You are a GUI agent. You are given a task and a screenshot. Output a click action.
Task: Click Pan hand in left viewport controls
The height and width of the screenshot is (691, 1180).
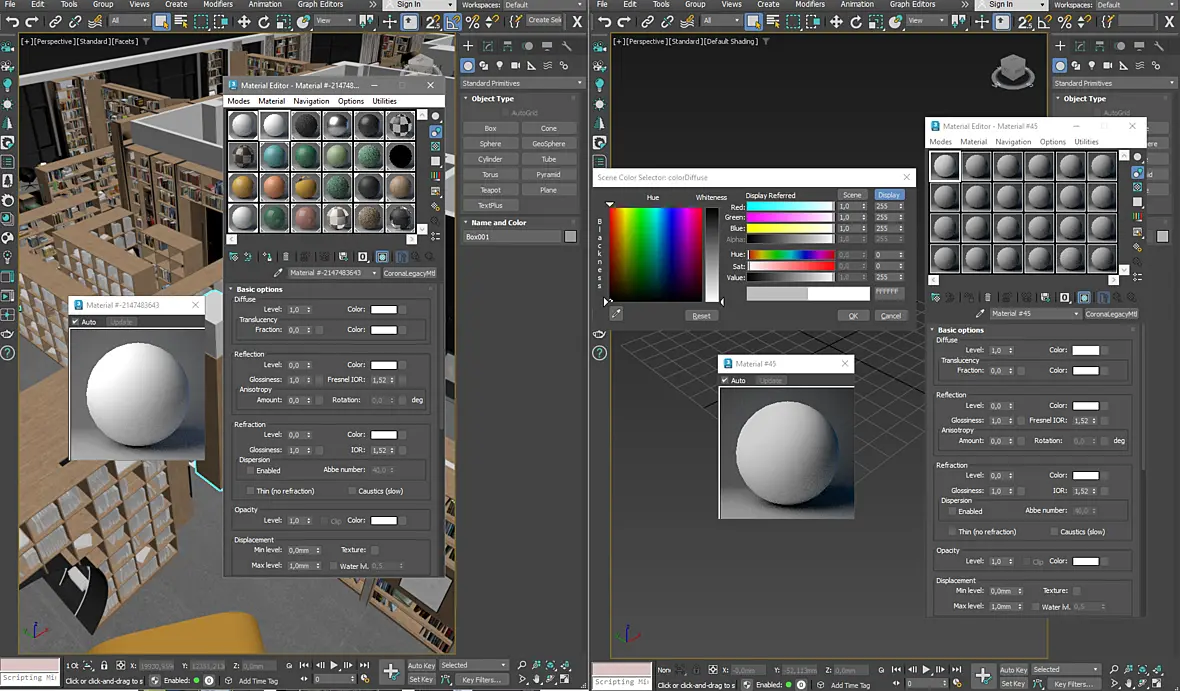pos(537,679)
